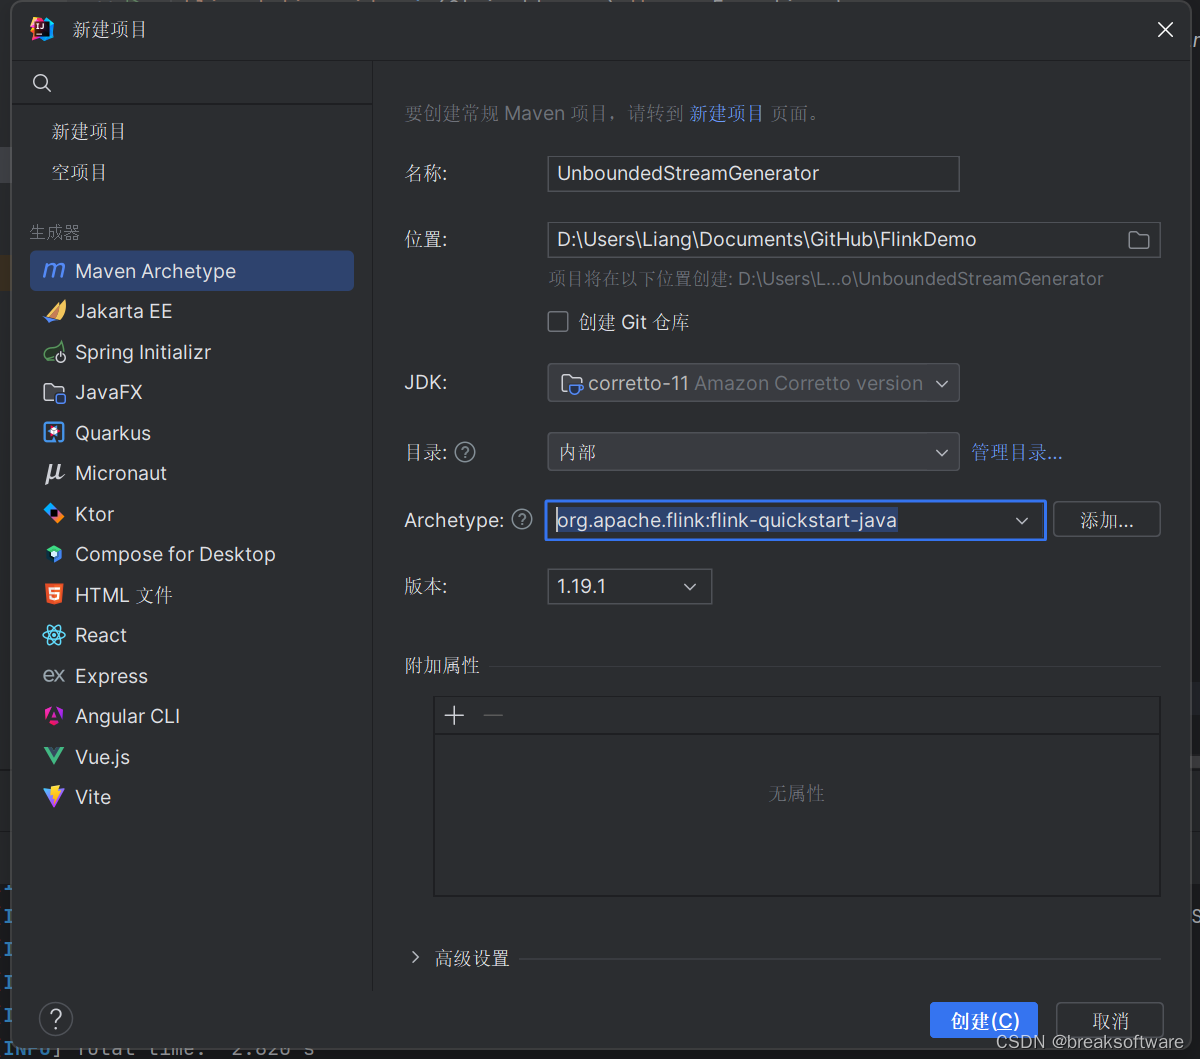Viewport: 1200px width, 1059px height.
Task: Click the 无属性 empty properties text
Action: coord(796,794)
